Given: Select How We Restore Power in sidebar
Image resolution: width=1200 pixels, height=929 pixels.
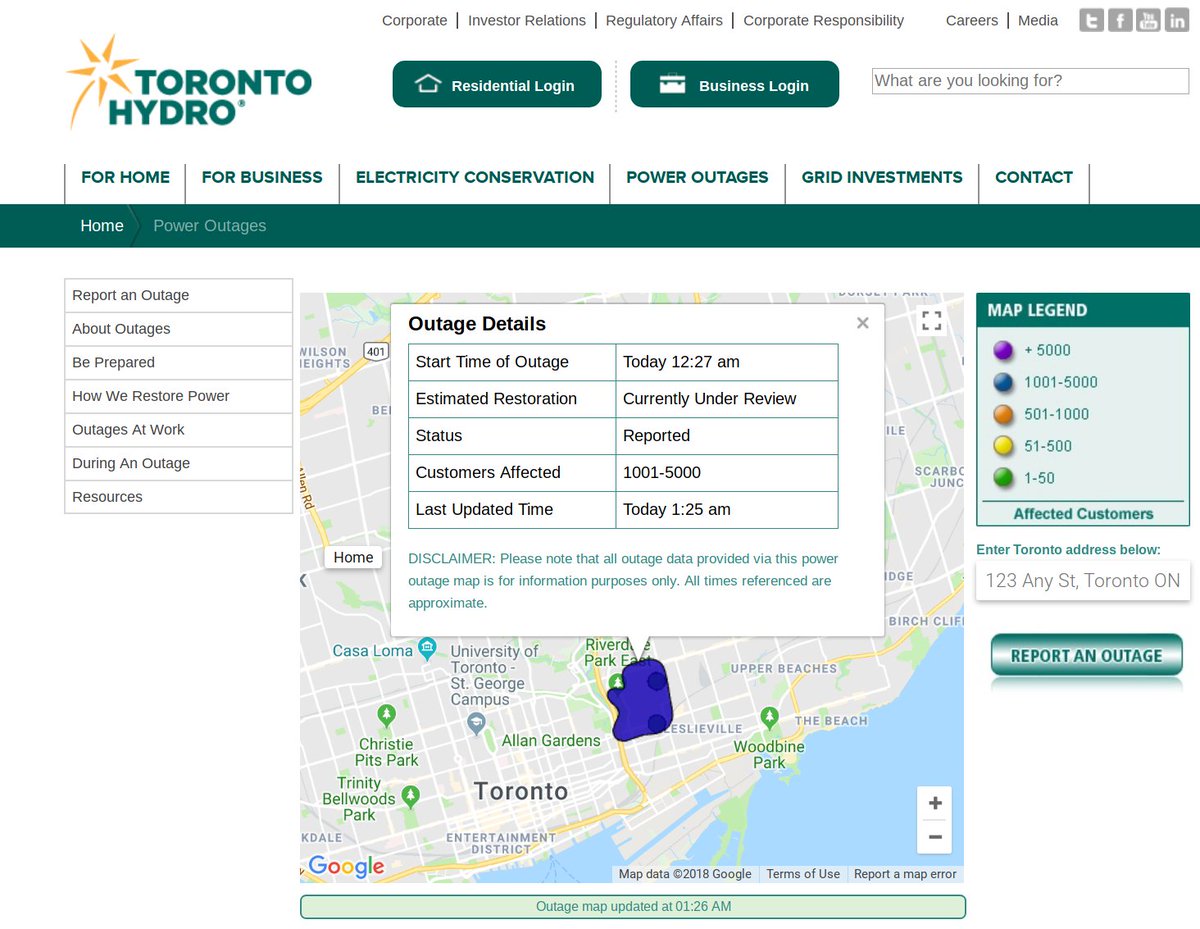Looking at the screenshot, I should pos(179,396).
